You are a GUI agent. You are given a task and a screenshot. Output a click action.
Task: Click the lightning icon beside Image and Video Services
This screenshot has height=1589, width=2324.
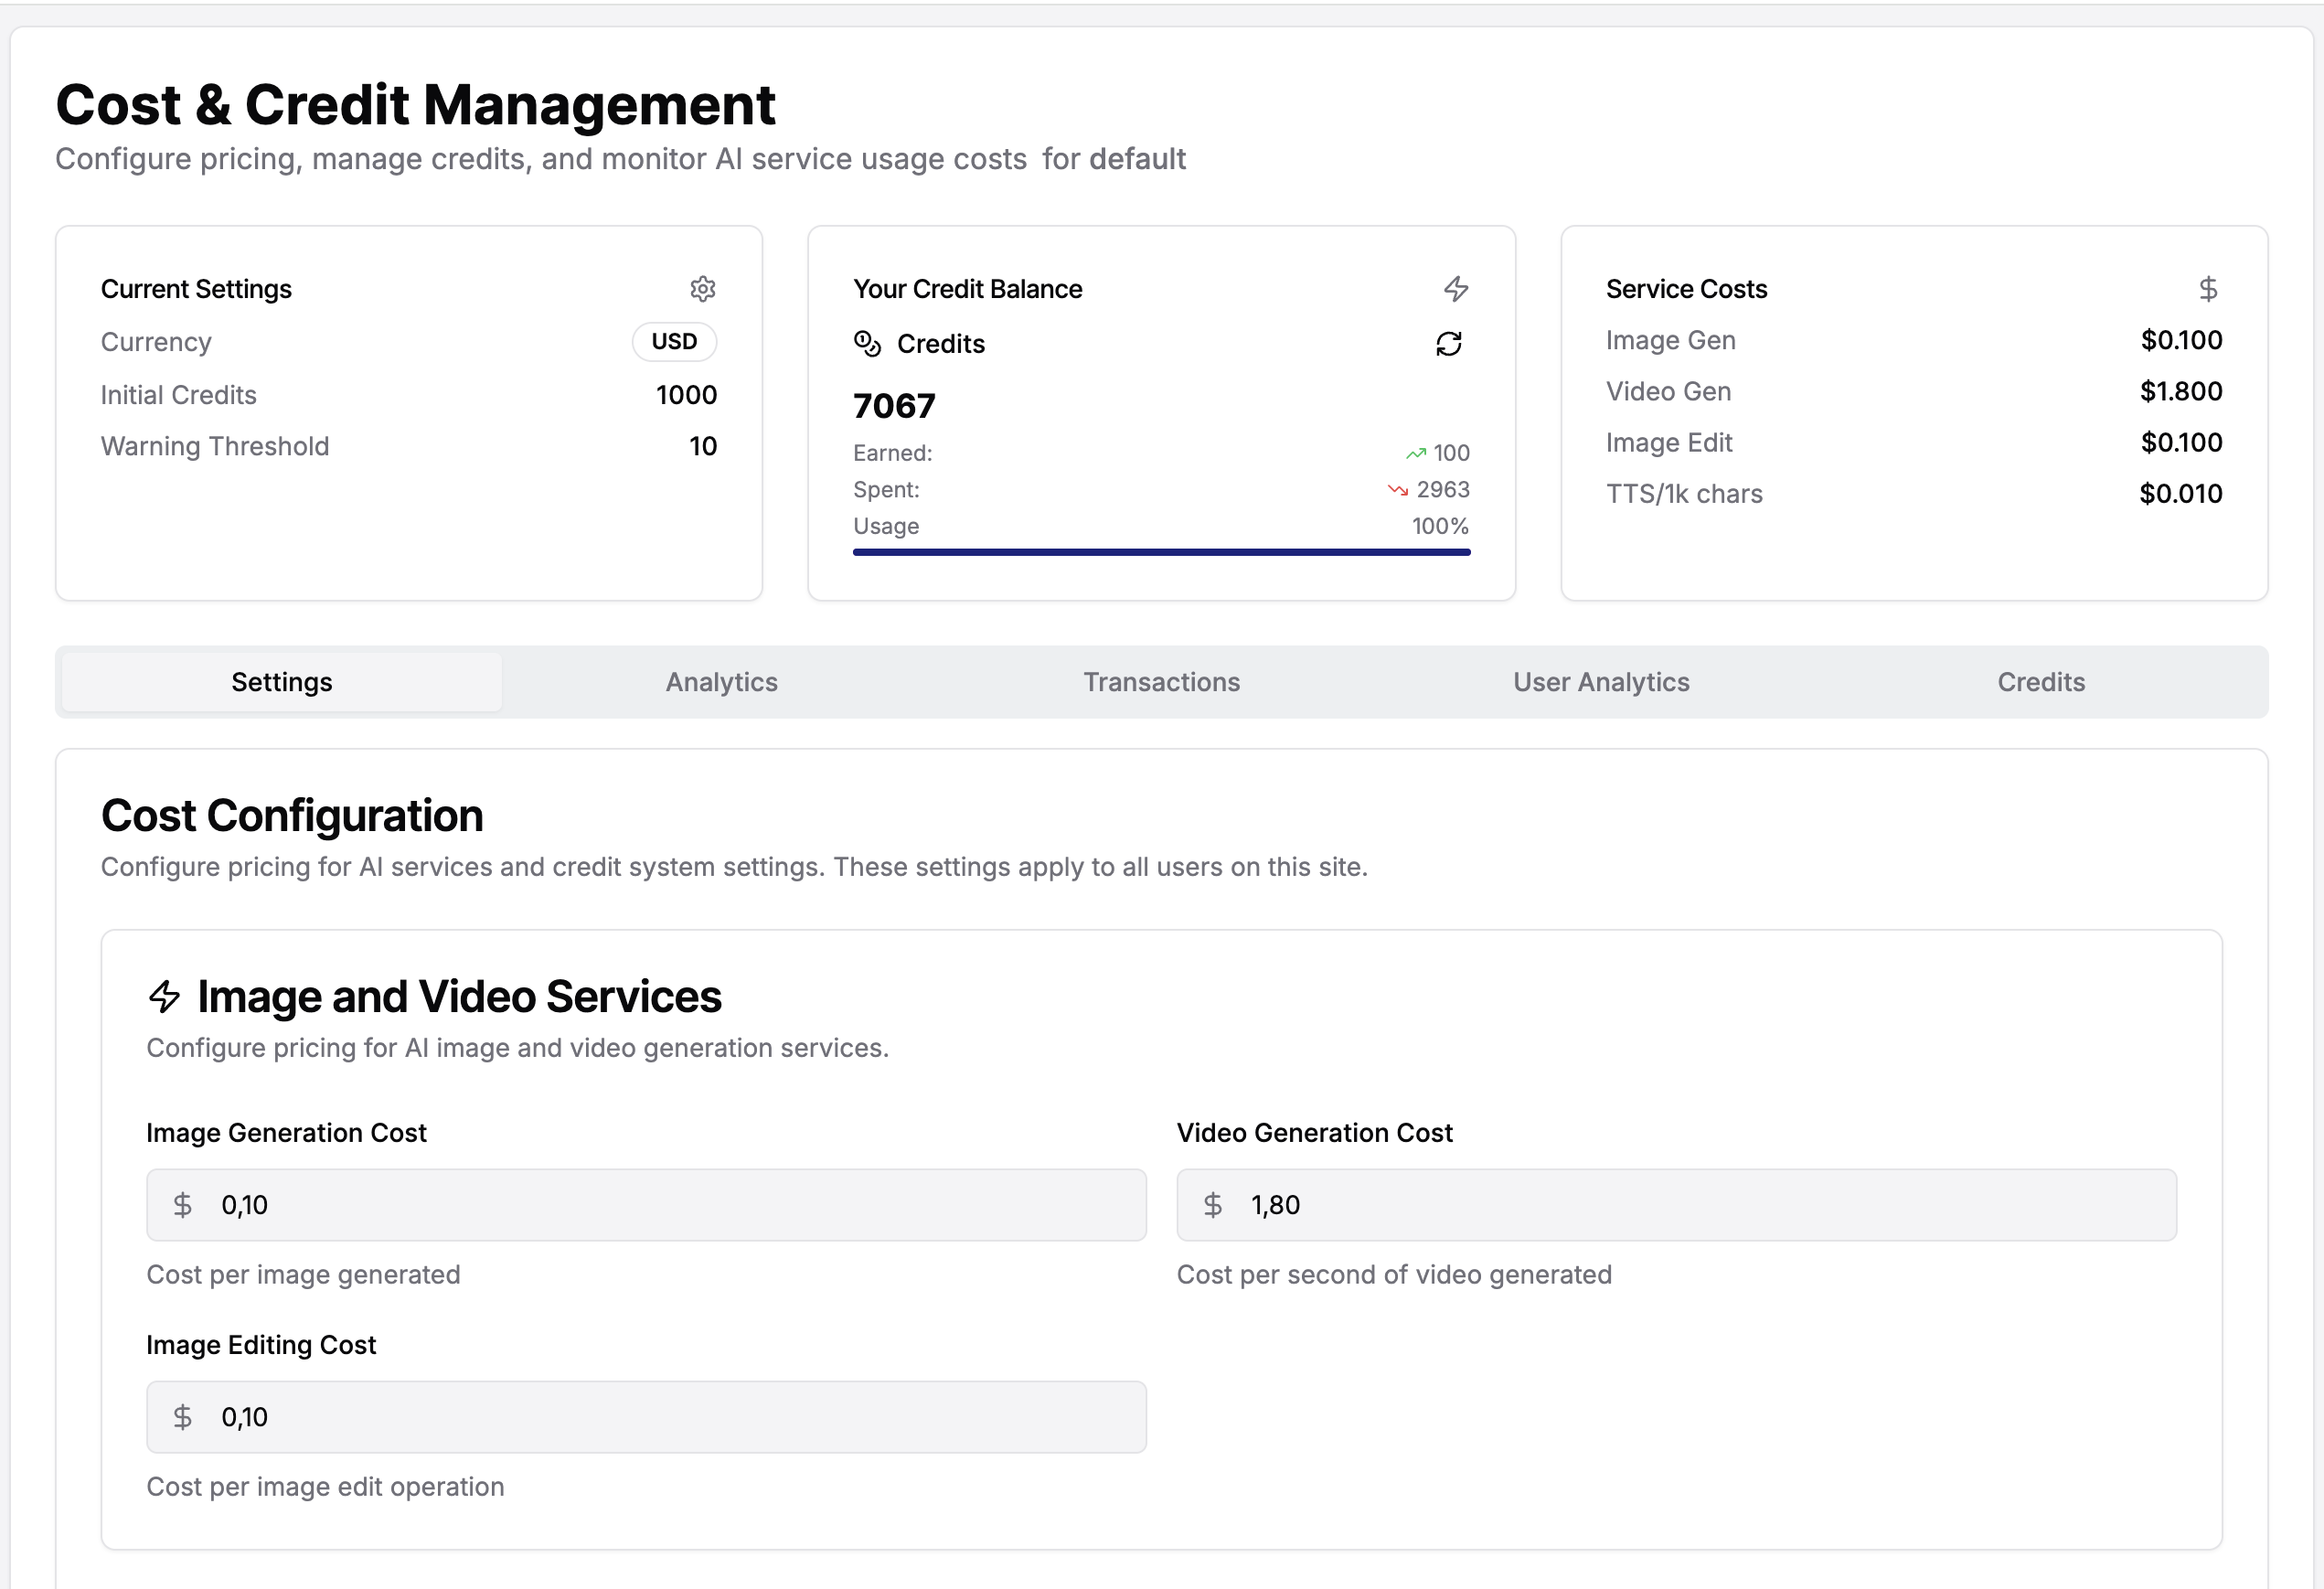164,996
